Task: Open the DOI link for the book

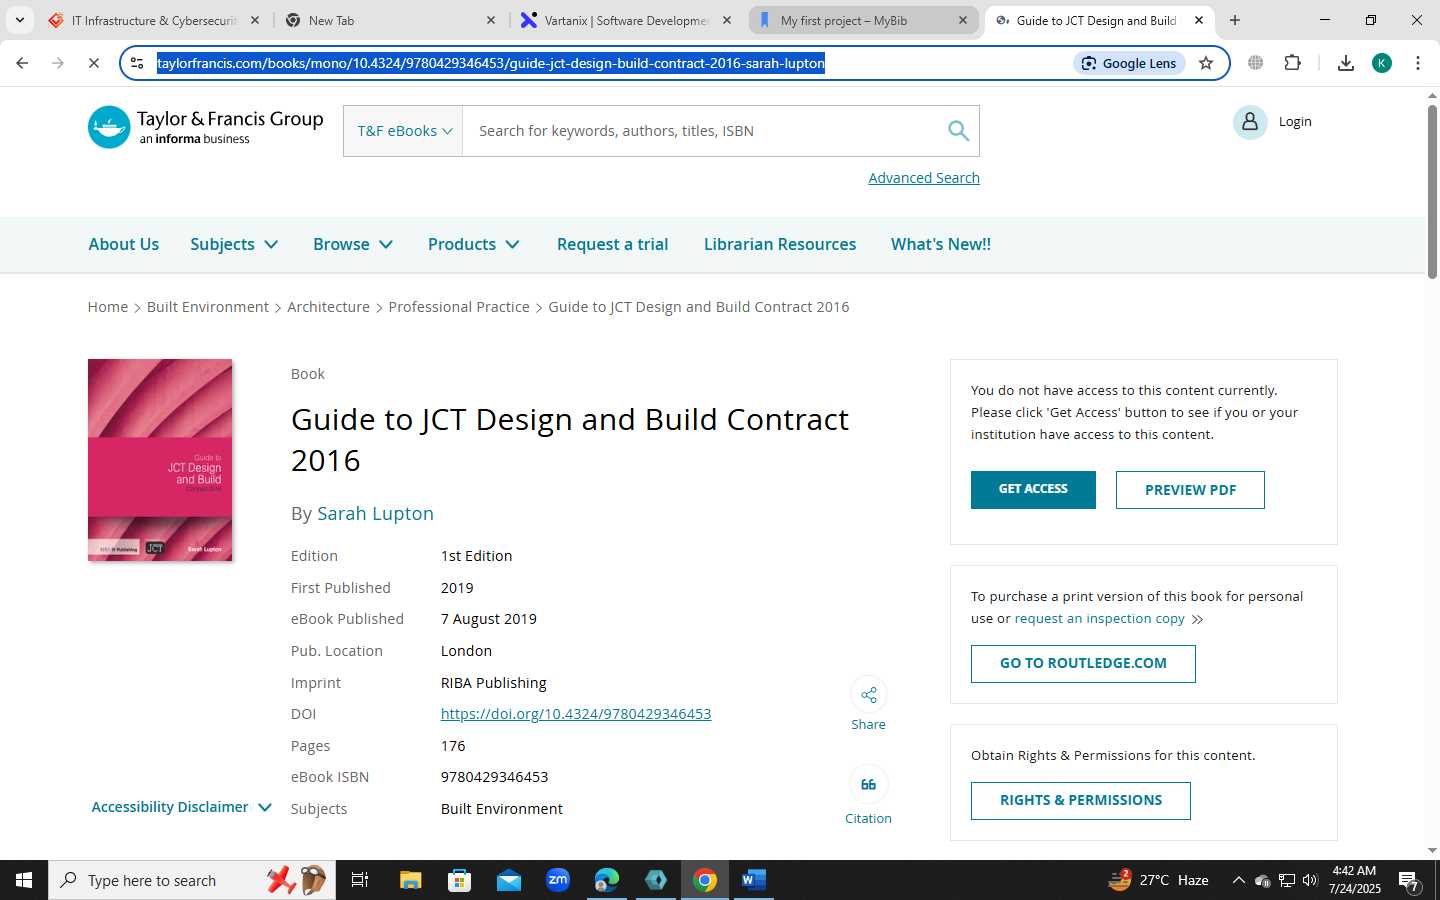Action: [576, 714]
